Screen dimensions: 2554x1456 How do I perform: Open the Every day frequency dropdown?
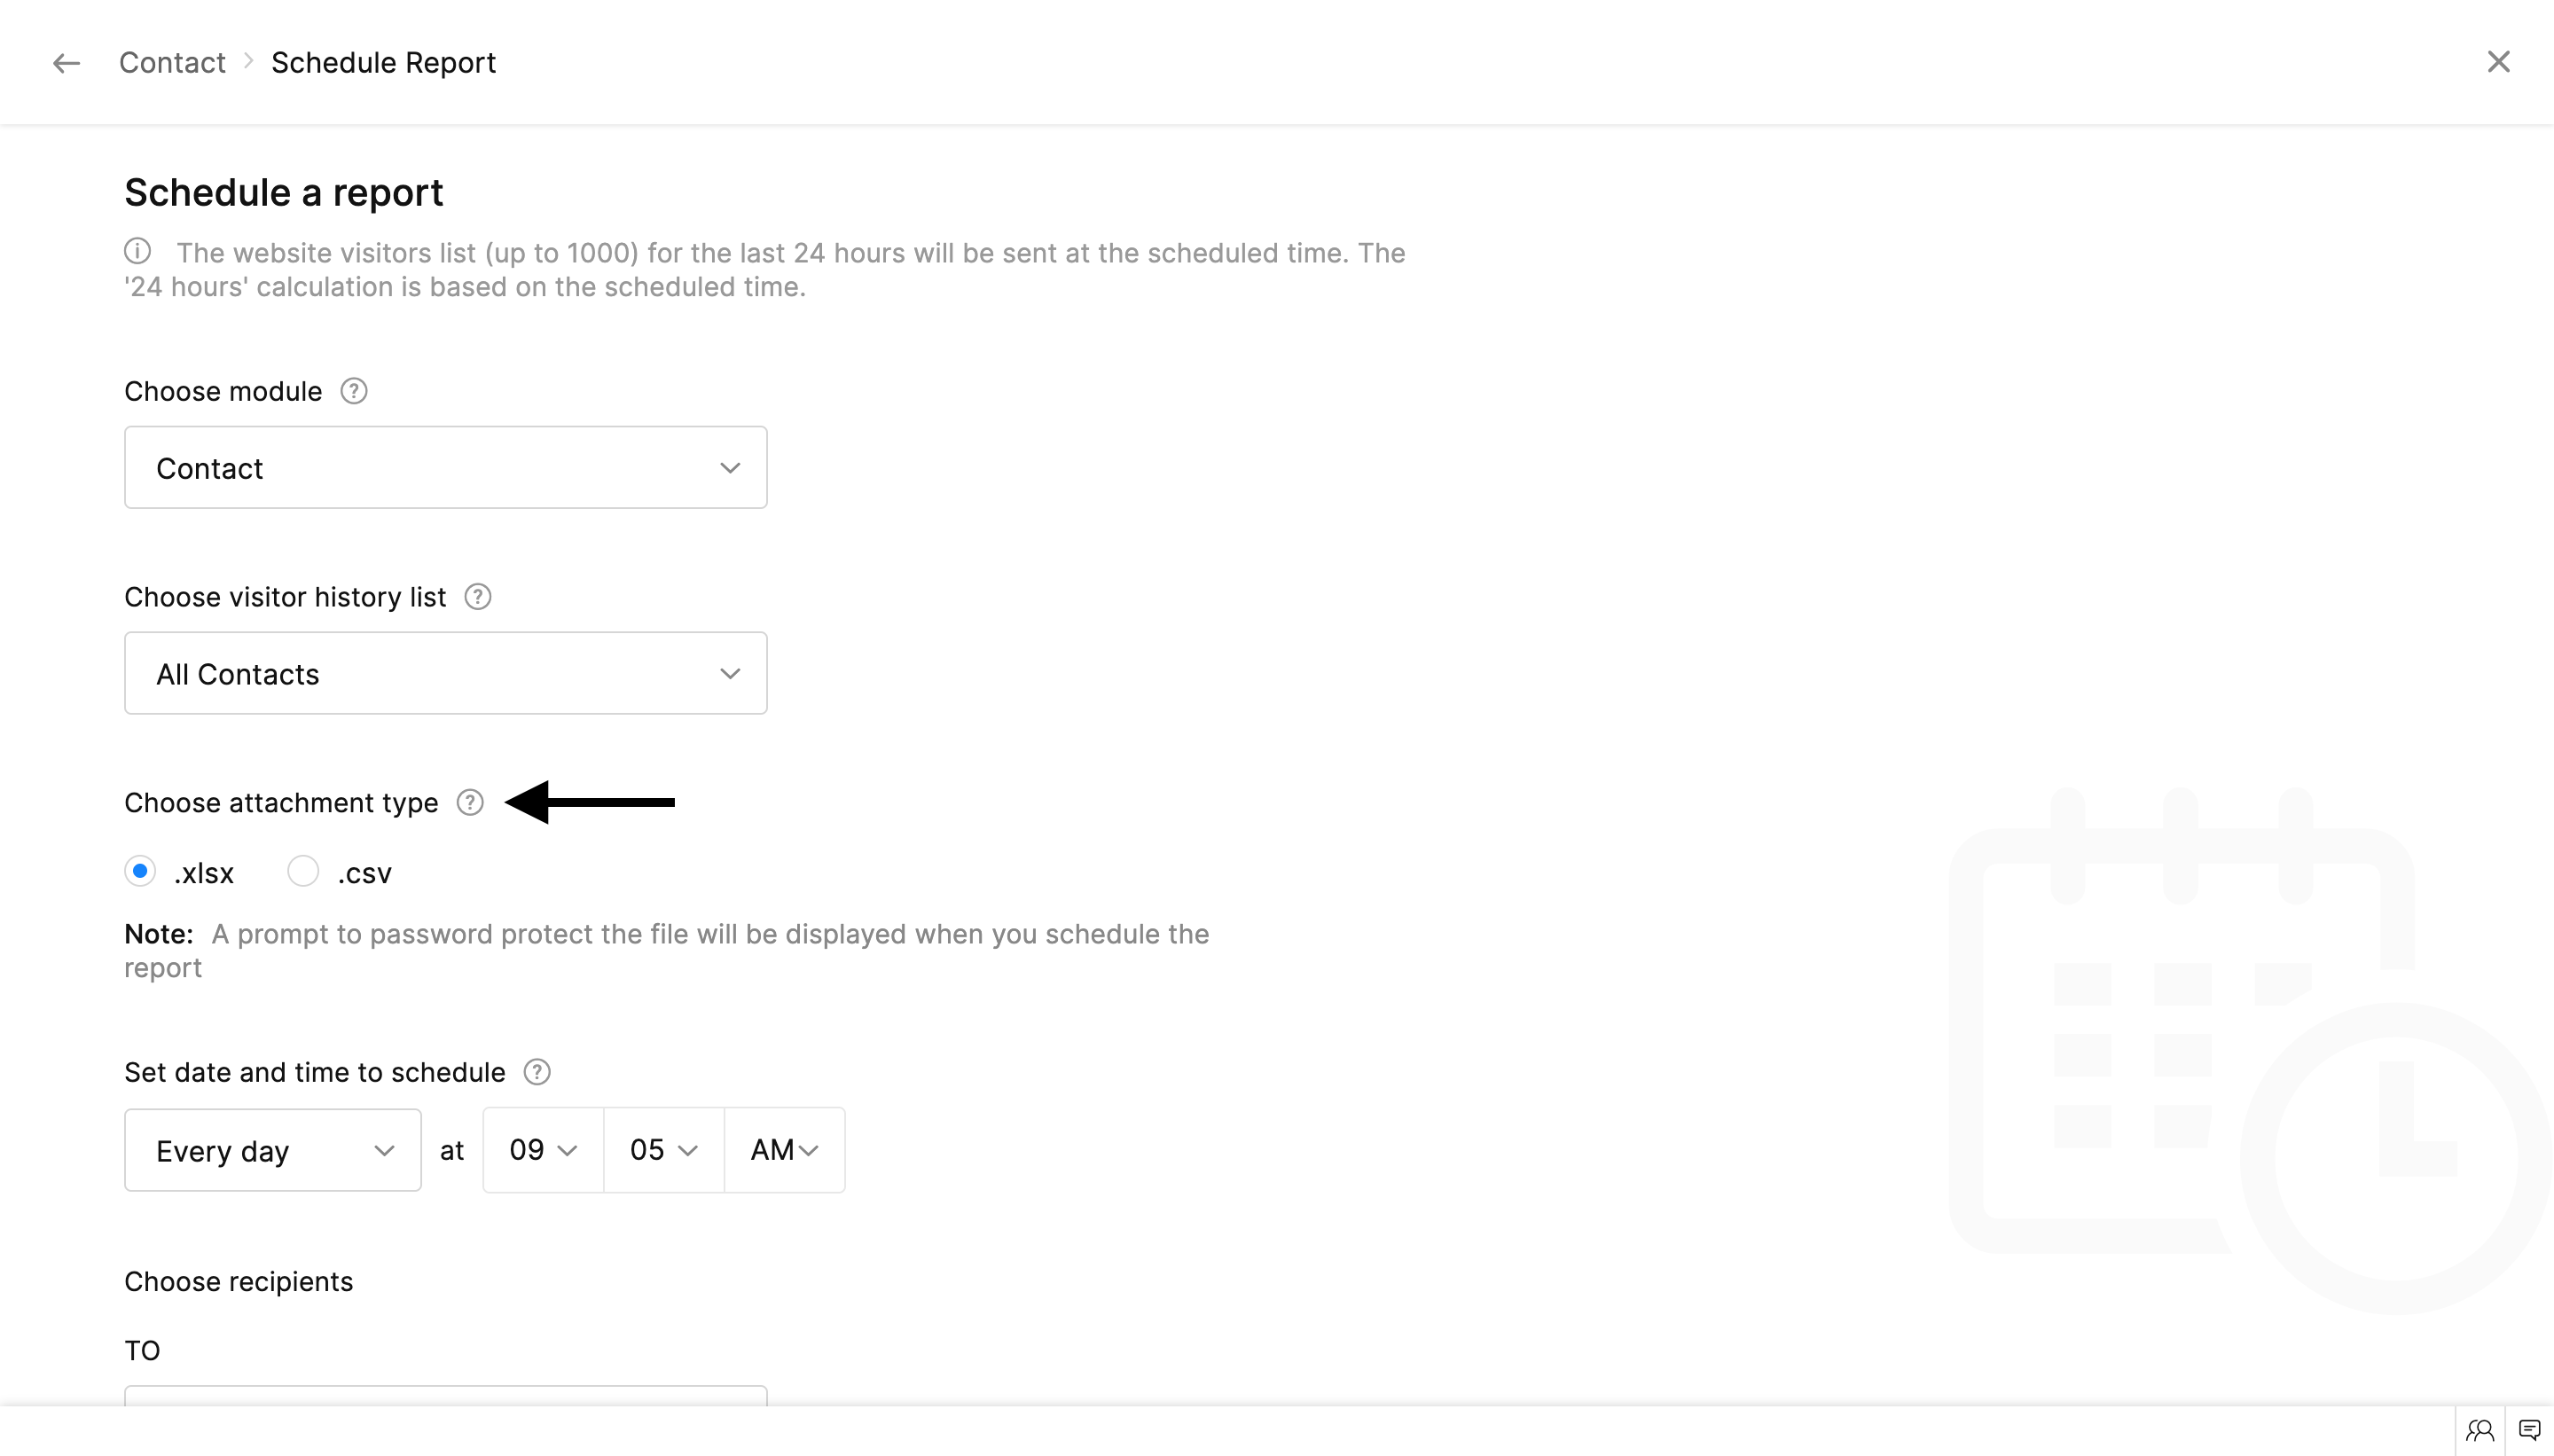(272, 1150)
